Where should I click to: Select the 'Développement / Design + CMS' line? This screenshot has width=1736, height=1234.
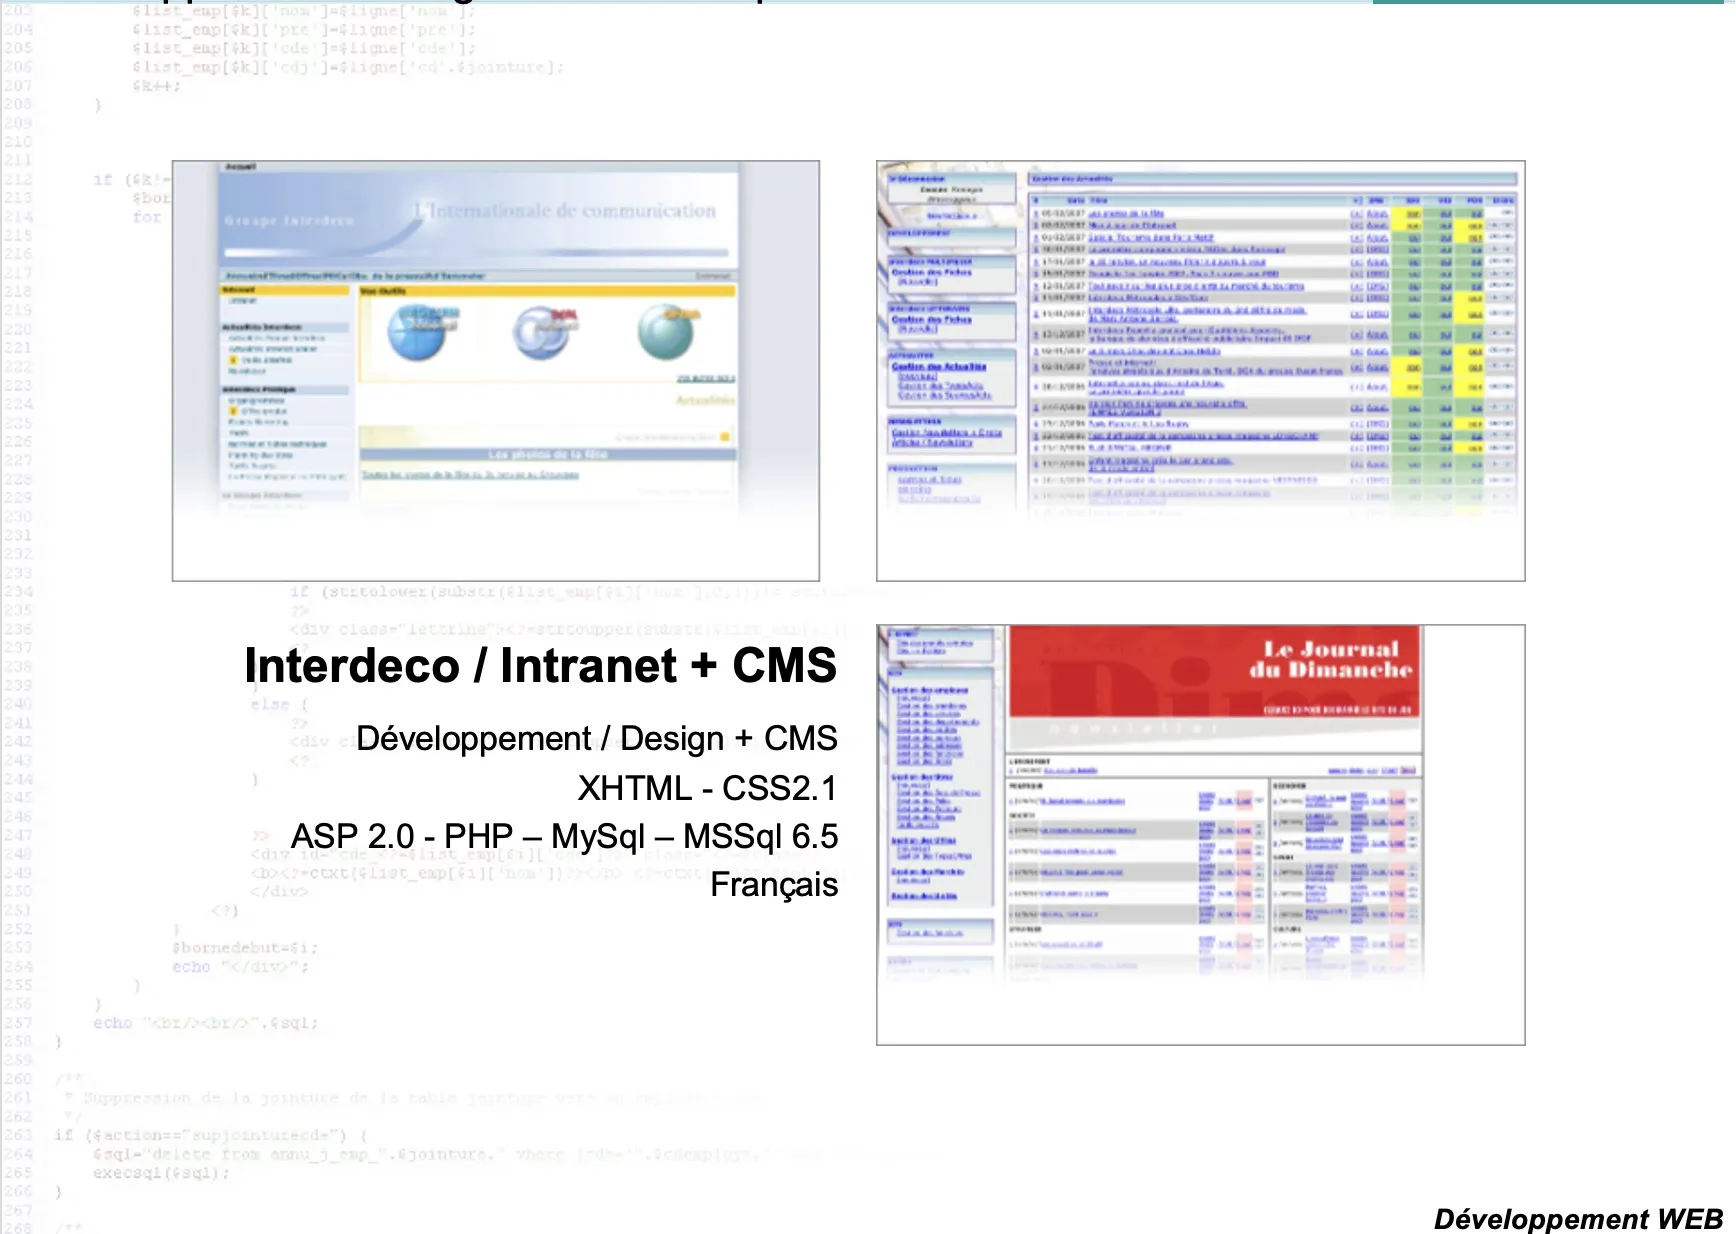597,739
